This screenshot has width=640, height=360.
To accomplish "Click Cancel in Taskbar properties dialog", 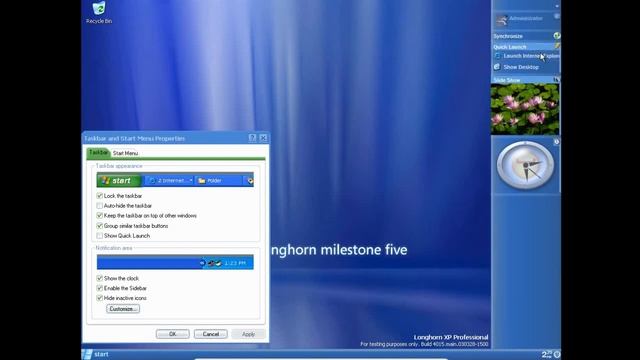I will click(211, 334).
